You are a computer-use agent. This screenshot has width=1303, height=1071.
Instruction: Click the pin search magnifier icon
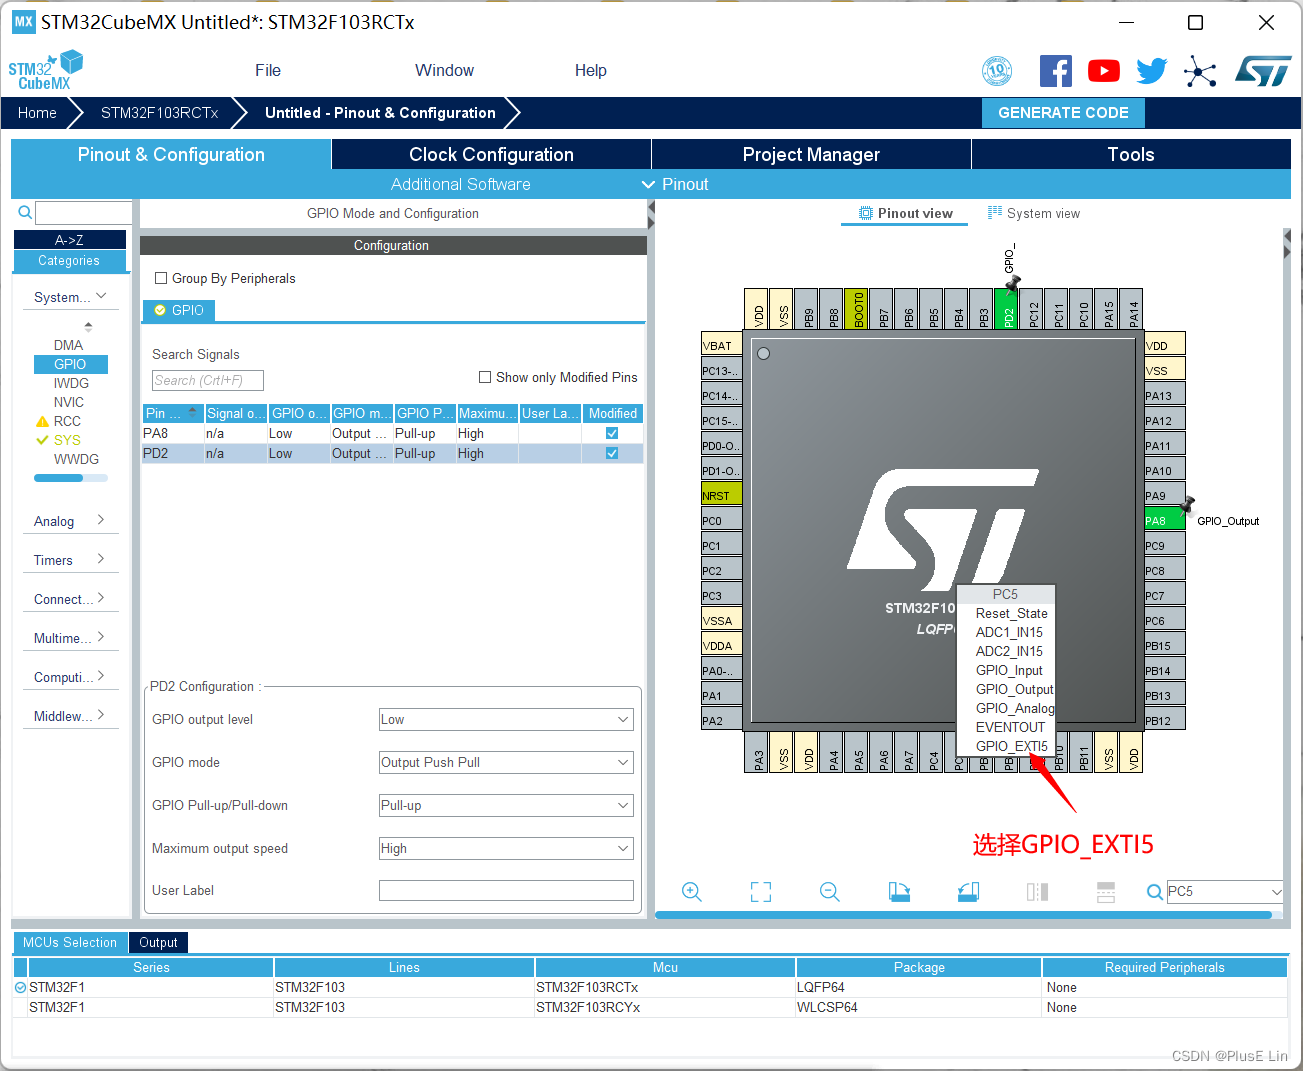coord(1155,892)
